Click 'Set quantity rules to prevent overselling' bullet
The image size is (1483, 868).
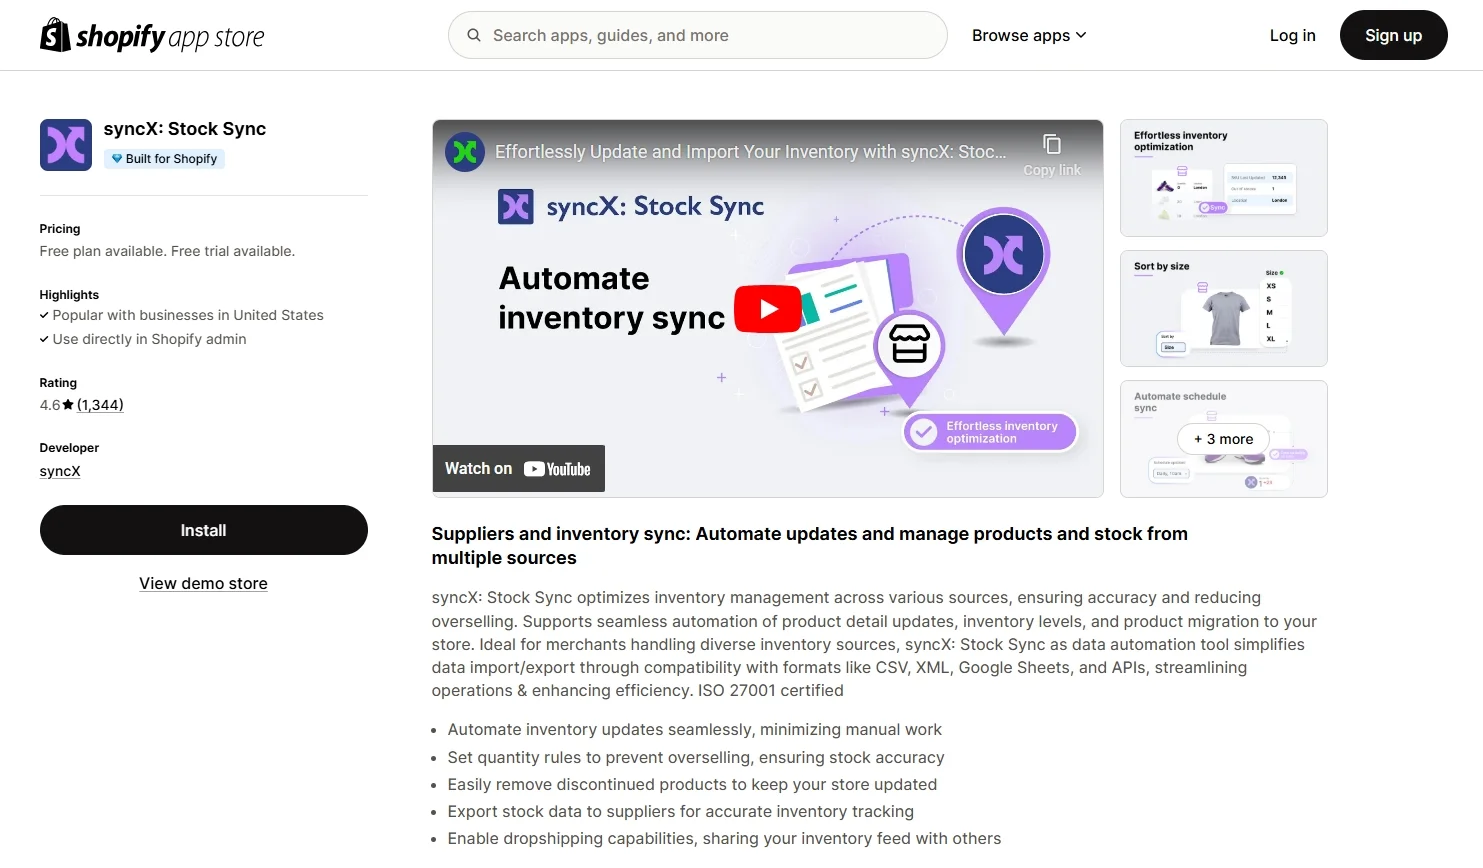point(696,758)
